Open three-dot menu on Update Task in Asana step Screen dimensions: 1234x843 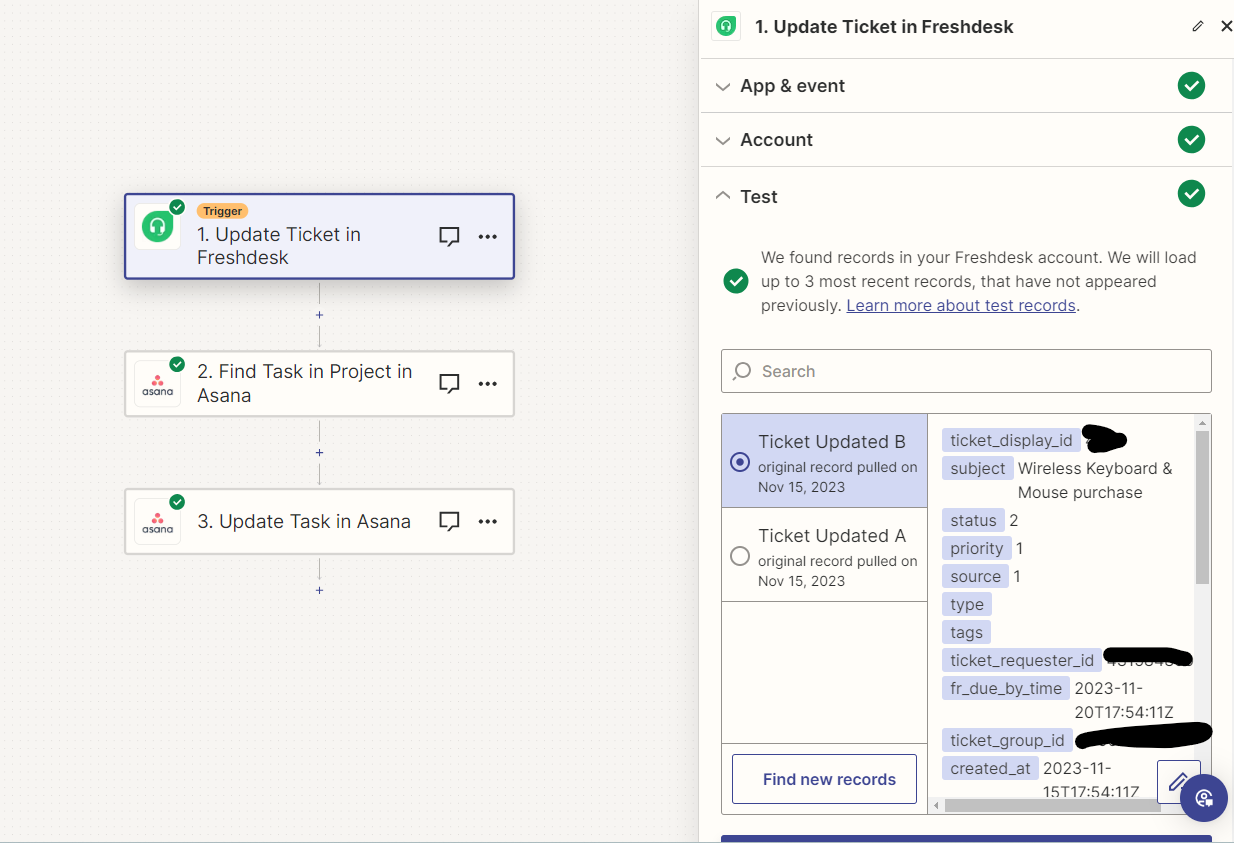487,522
